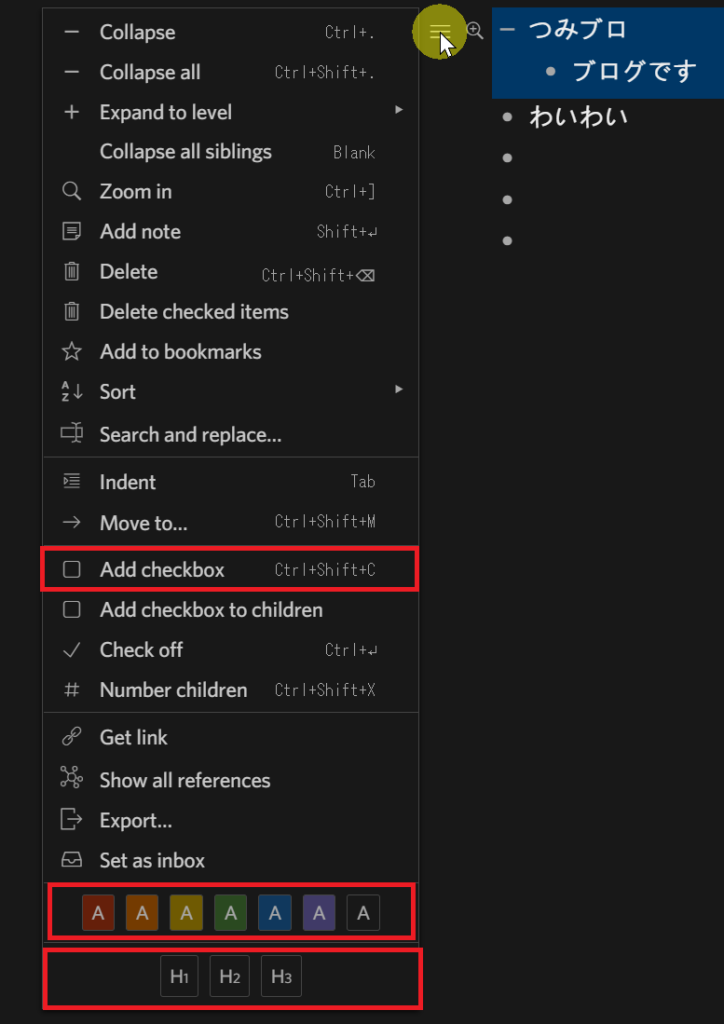This screenshot has width=724, height=1024.
Task: Select Add checkbox to children
Action: click(x=230, y=610)
